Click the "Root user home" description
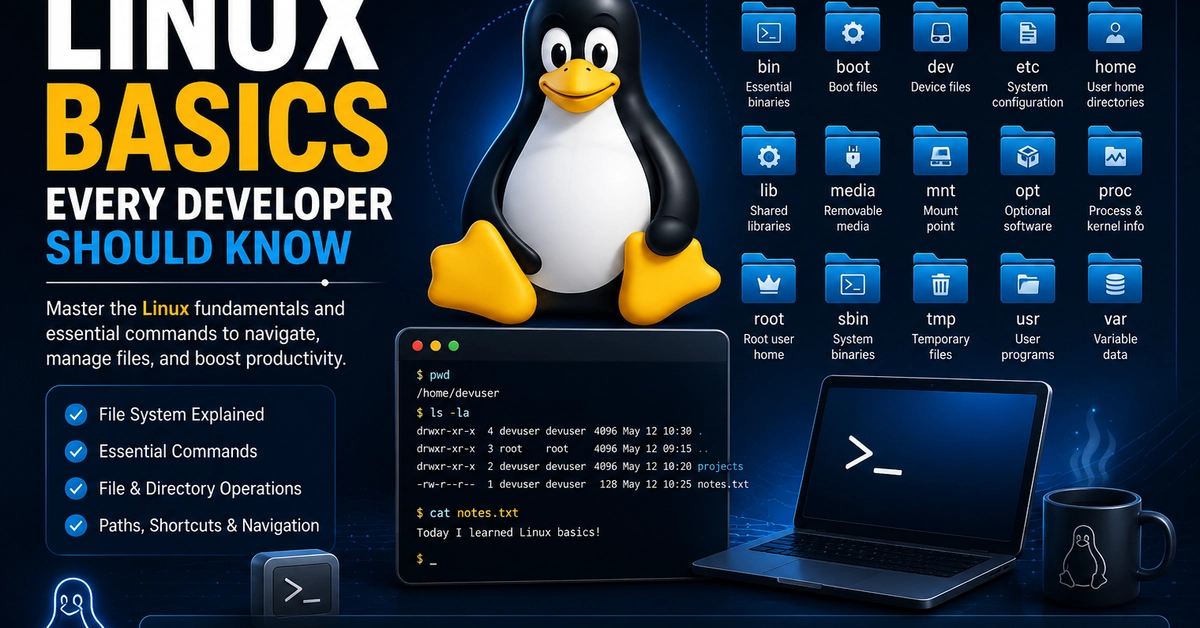 [768, 347]
